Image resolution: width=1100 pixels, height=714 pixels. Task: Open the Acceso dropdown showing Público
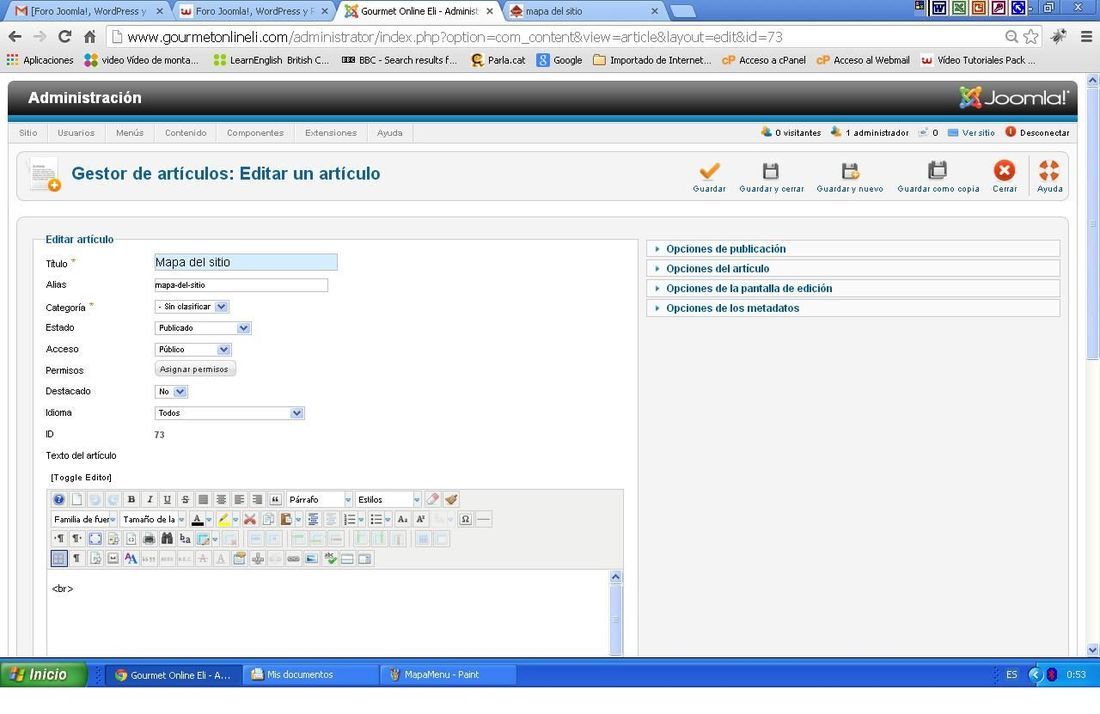point(193,349)
